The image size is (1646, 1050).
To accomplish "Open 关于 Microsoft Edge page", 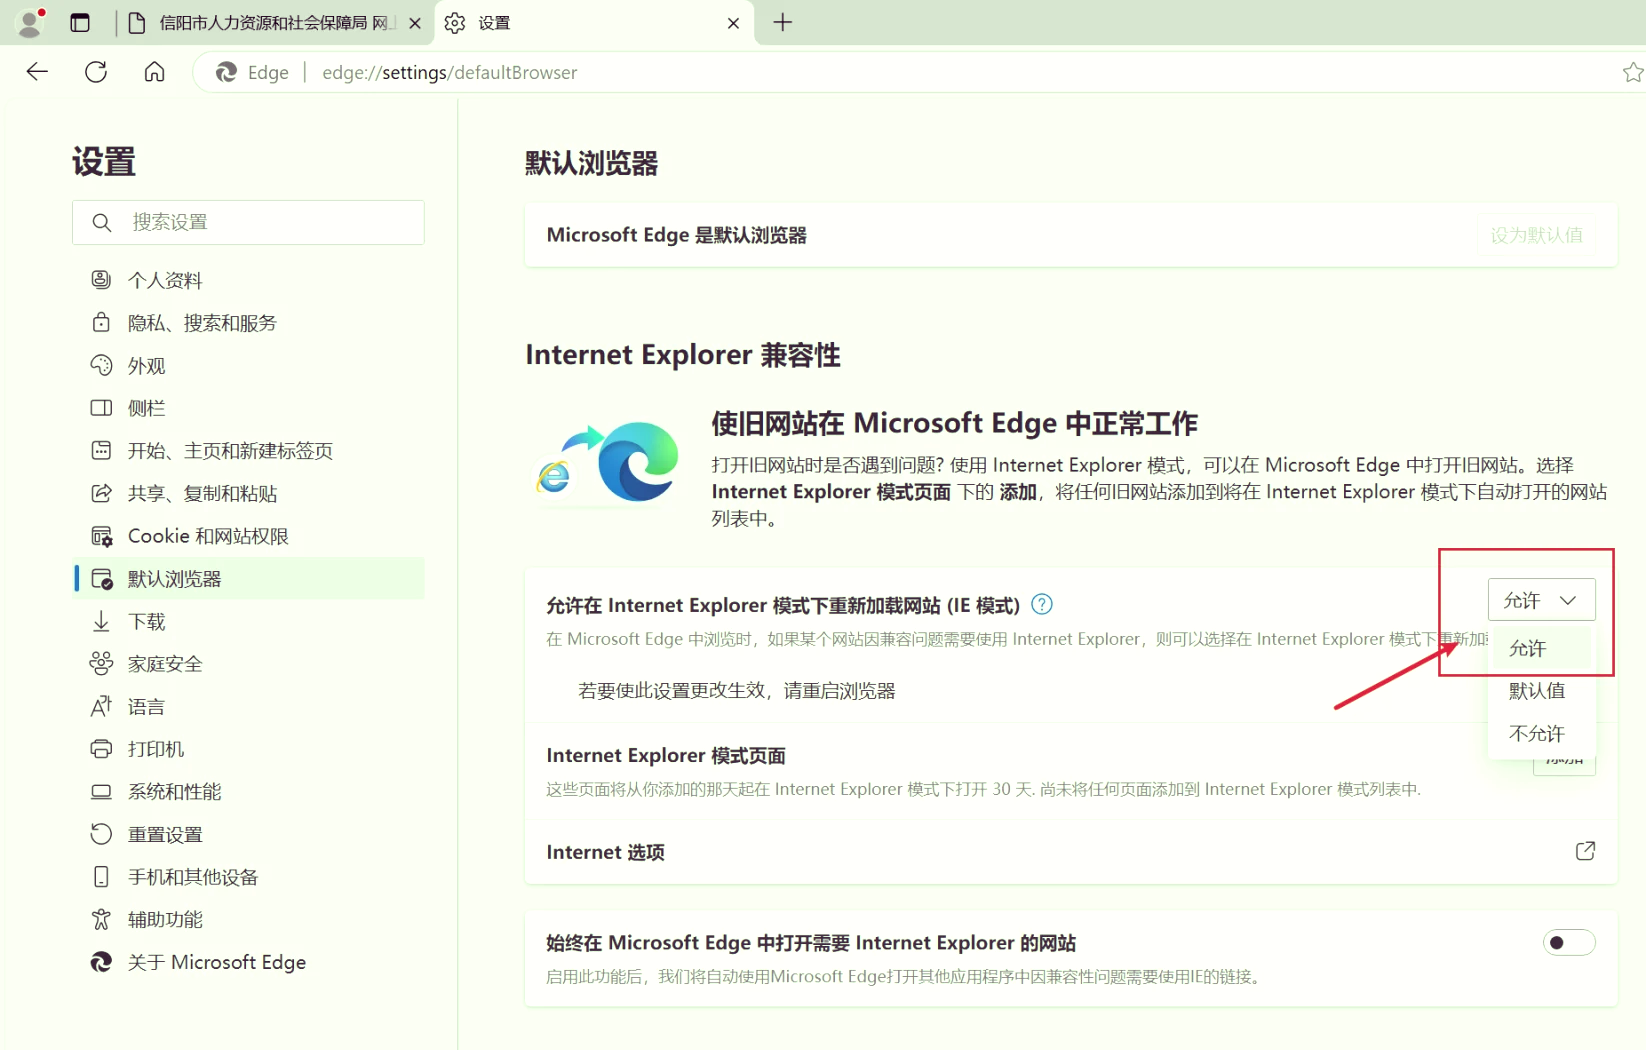I will (249, 962).
